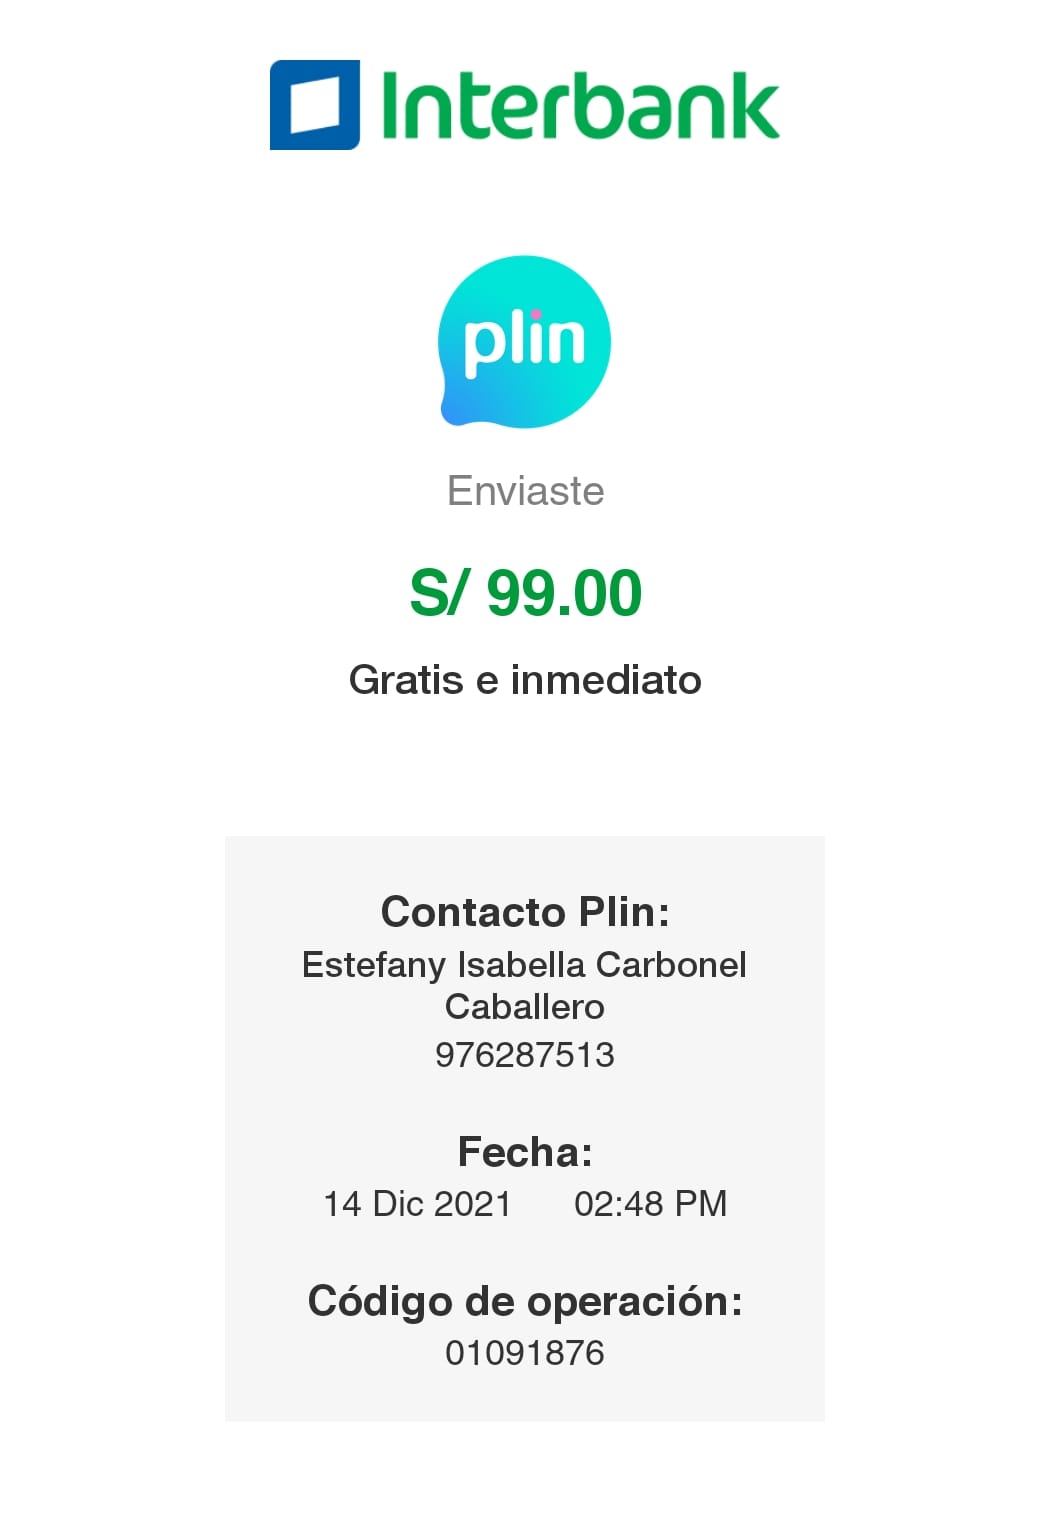Click the 'Código de operación:' heading
The height and width of the screenshot is (1527, 1050).
tap(525, 1302)
